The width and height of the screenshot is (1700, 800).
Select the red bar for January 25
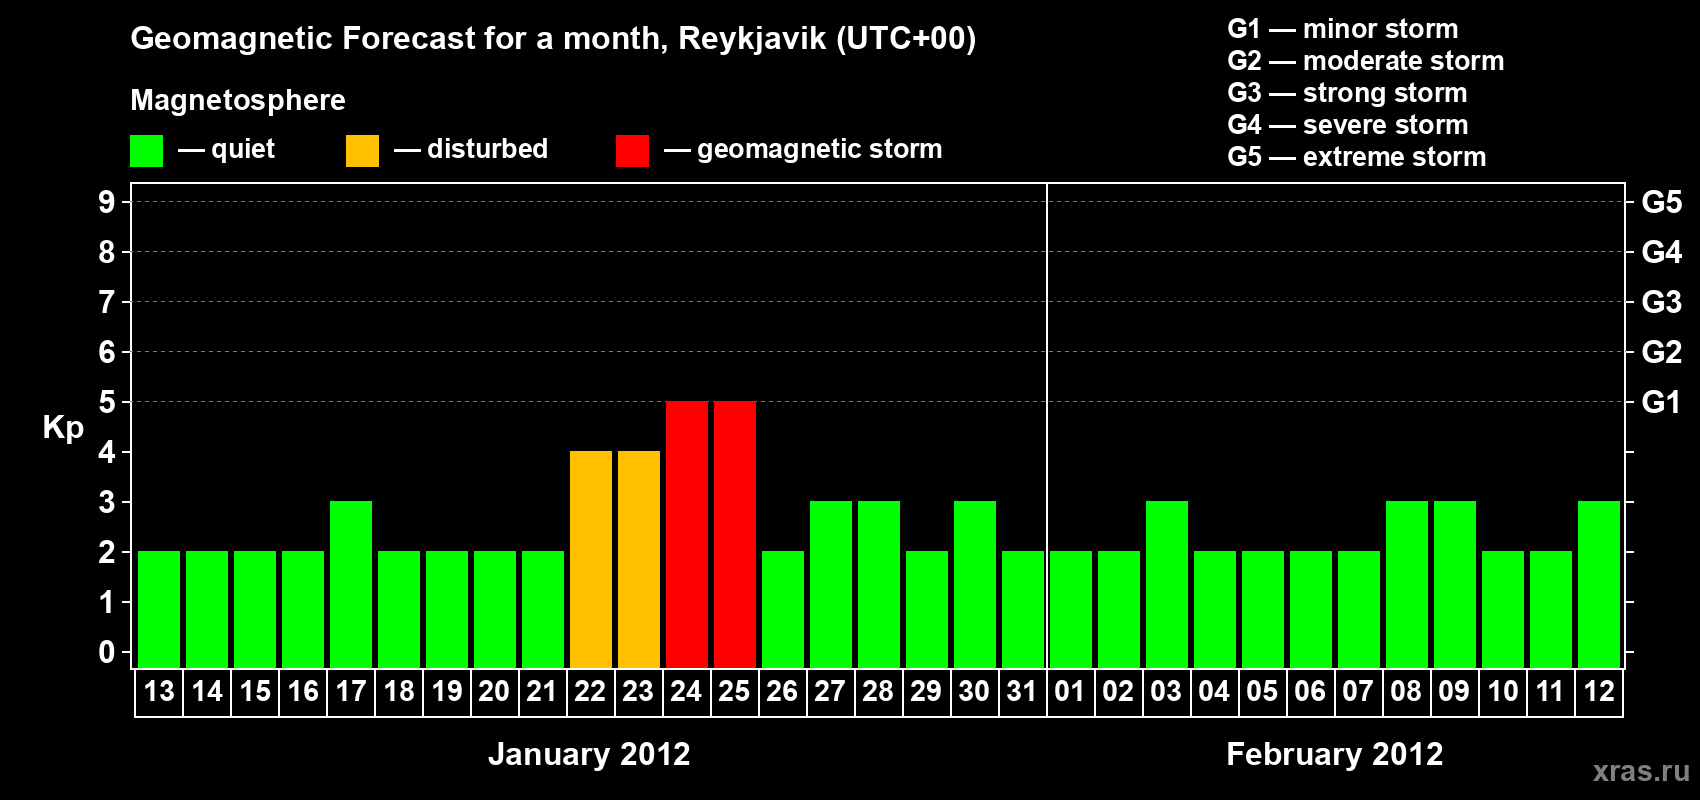click(x=735, y=534)
